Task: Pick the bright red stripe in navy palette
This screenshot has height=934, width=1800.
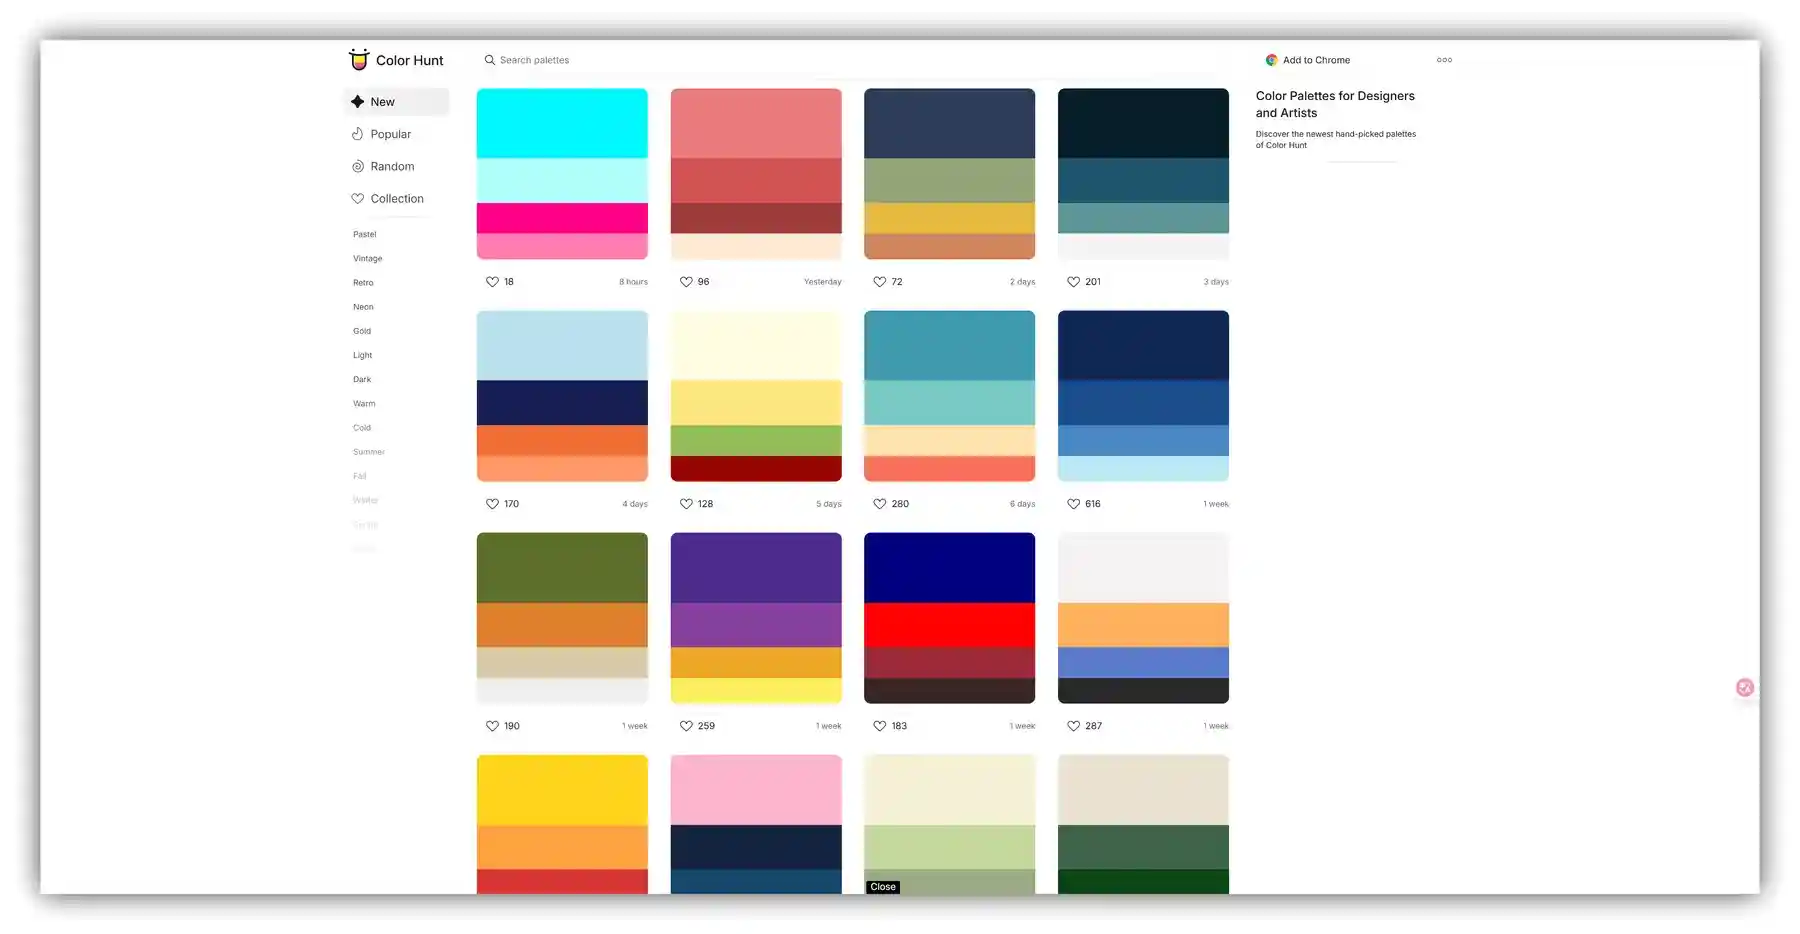Action: [949, 625]
